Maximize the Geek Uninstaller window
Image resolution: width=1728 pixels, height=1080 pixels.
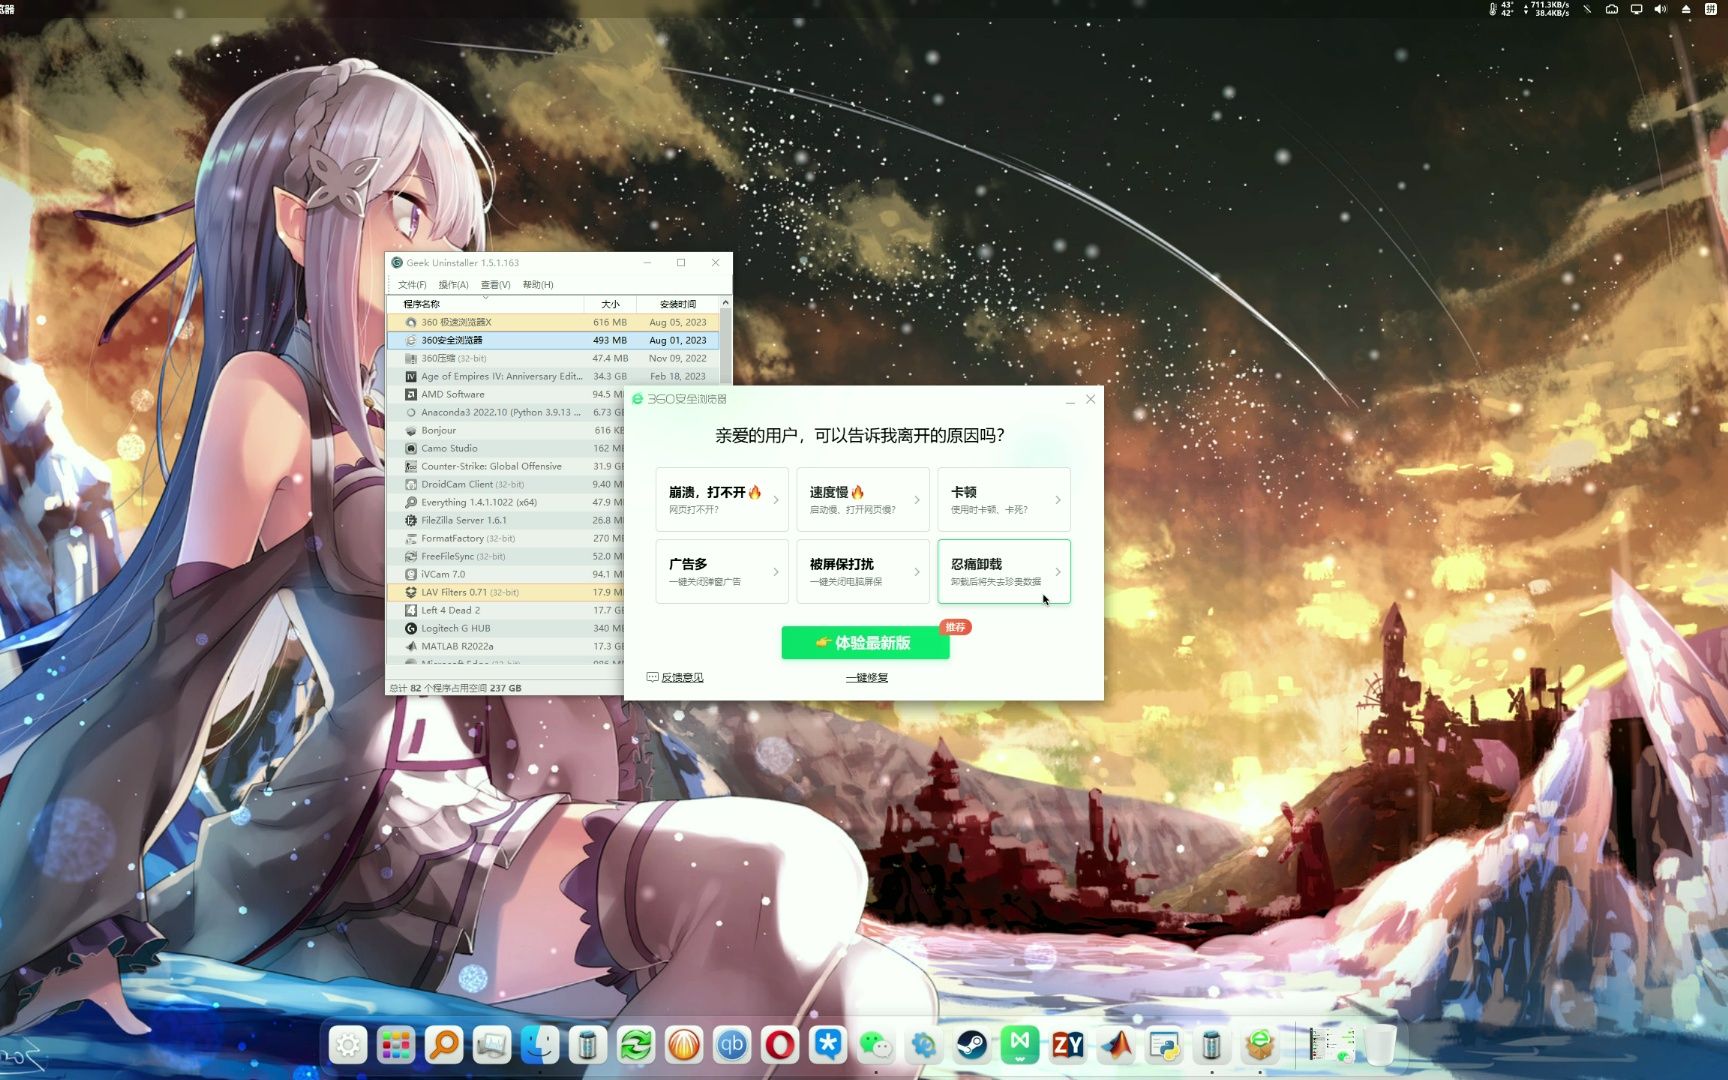[681, 263]
